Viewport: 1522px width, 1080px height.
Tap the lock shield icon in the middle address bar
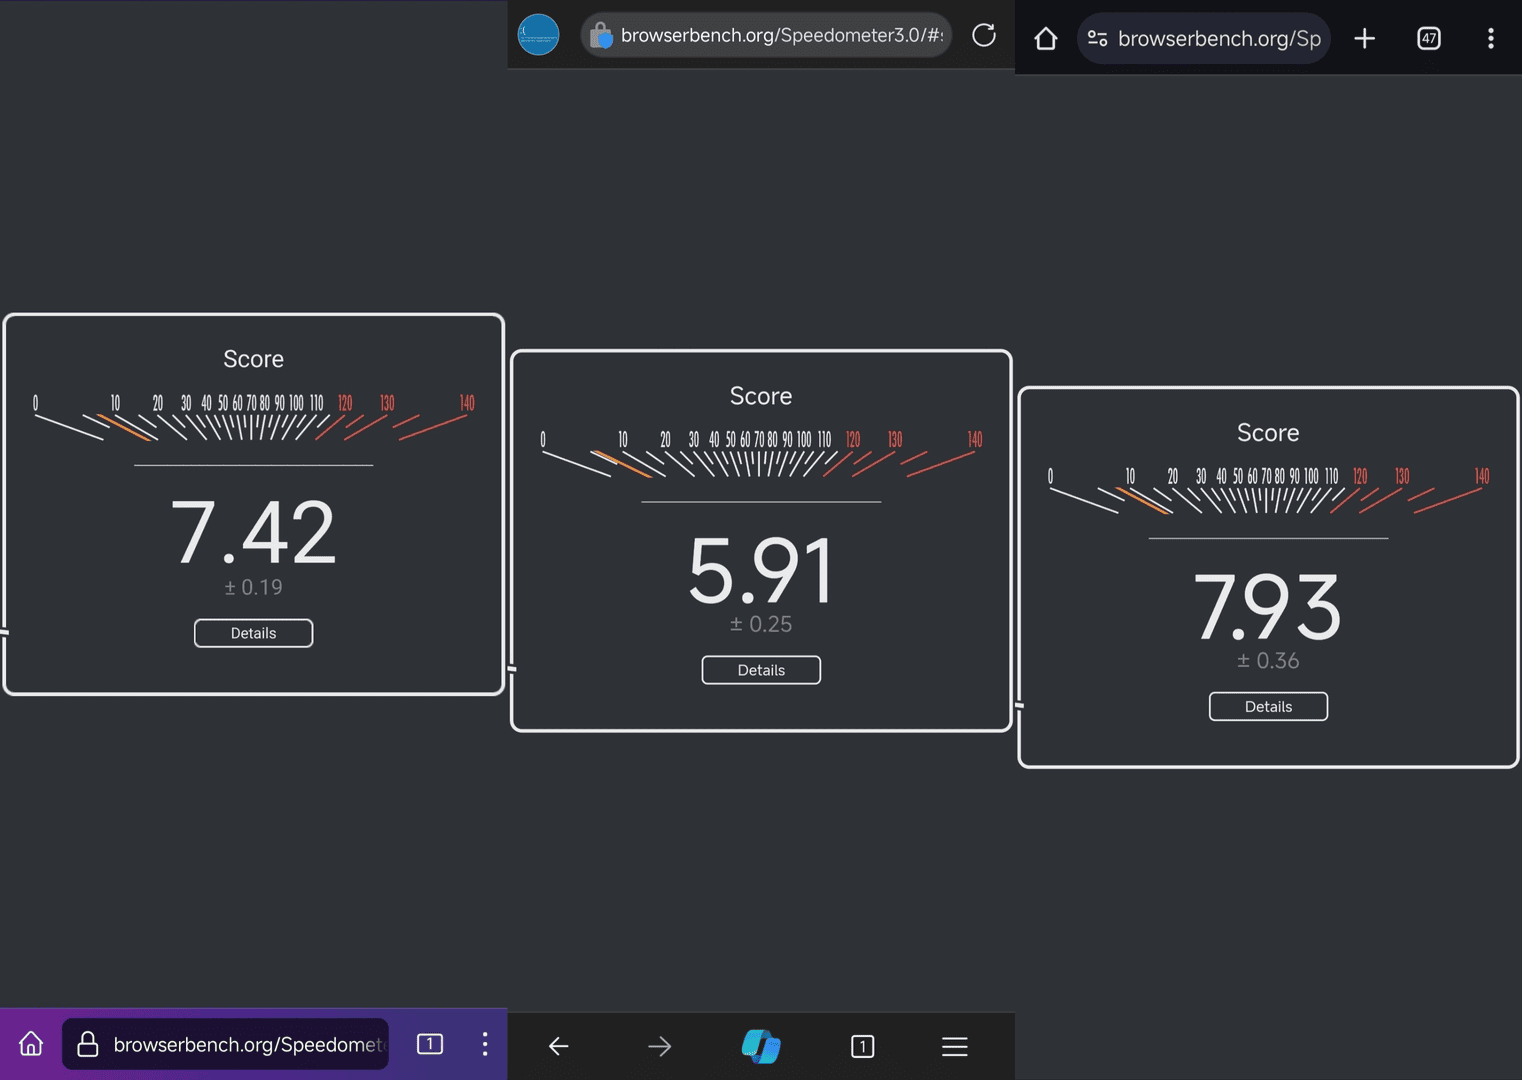coord(601,36)
